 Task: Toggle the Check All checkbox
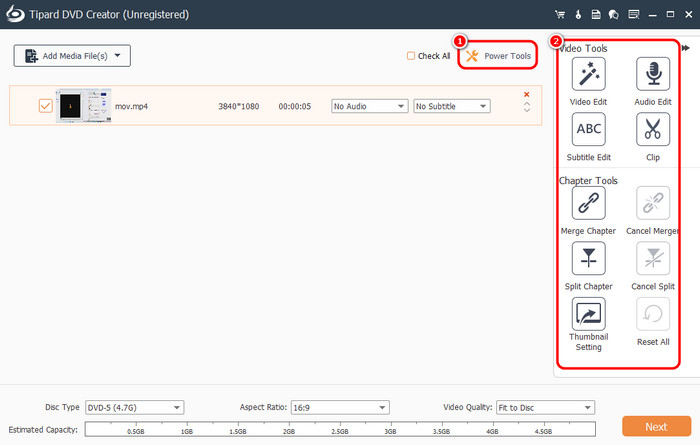pos(411,56)
